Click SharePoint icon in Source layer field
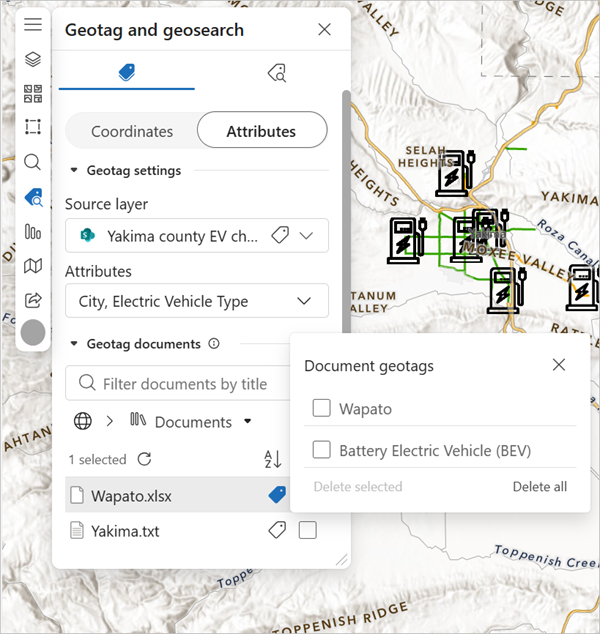600x634 pixels. (x=87, y=235)
